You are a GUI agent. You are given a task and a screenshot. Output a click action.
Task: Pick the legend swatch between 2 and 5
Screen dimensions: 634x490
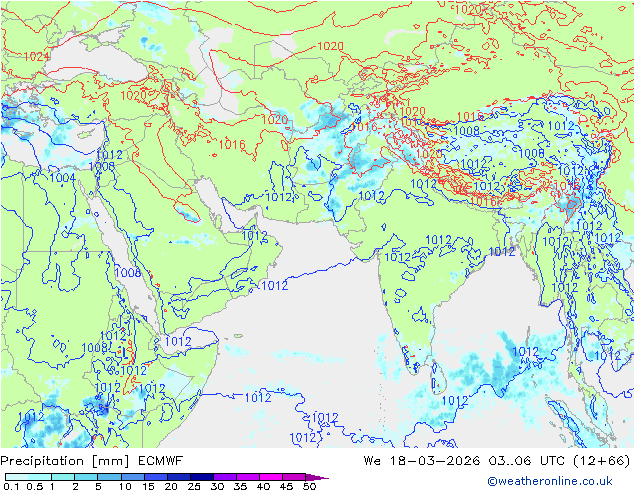tap(87, 477)
